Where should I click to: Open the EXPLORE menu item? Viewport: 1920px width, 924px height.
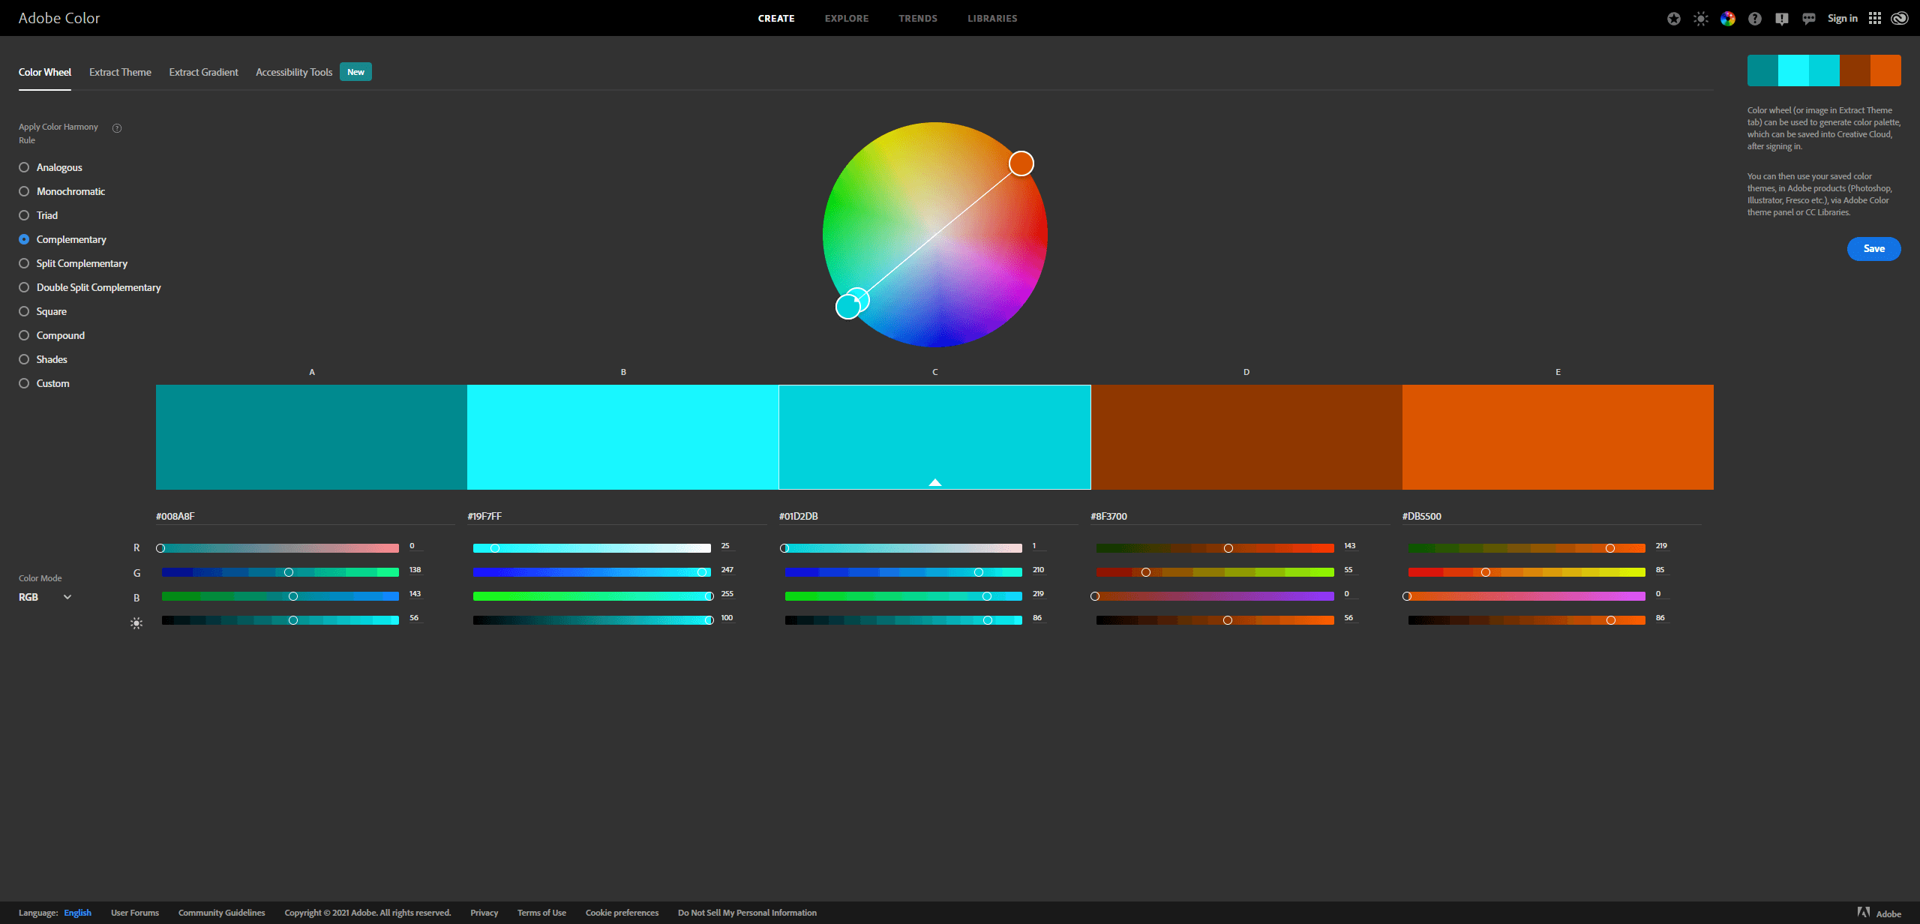[846, 18]
